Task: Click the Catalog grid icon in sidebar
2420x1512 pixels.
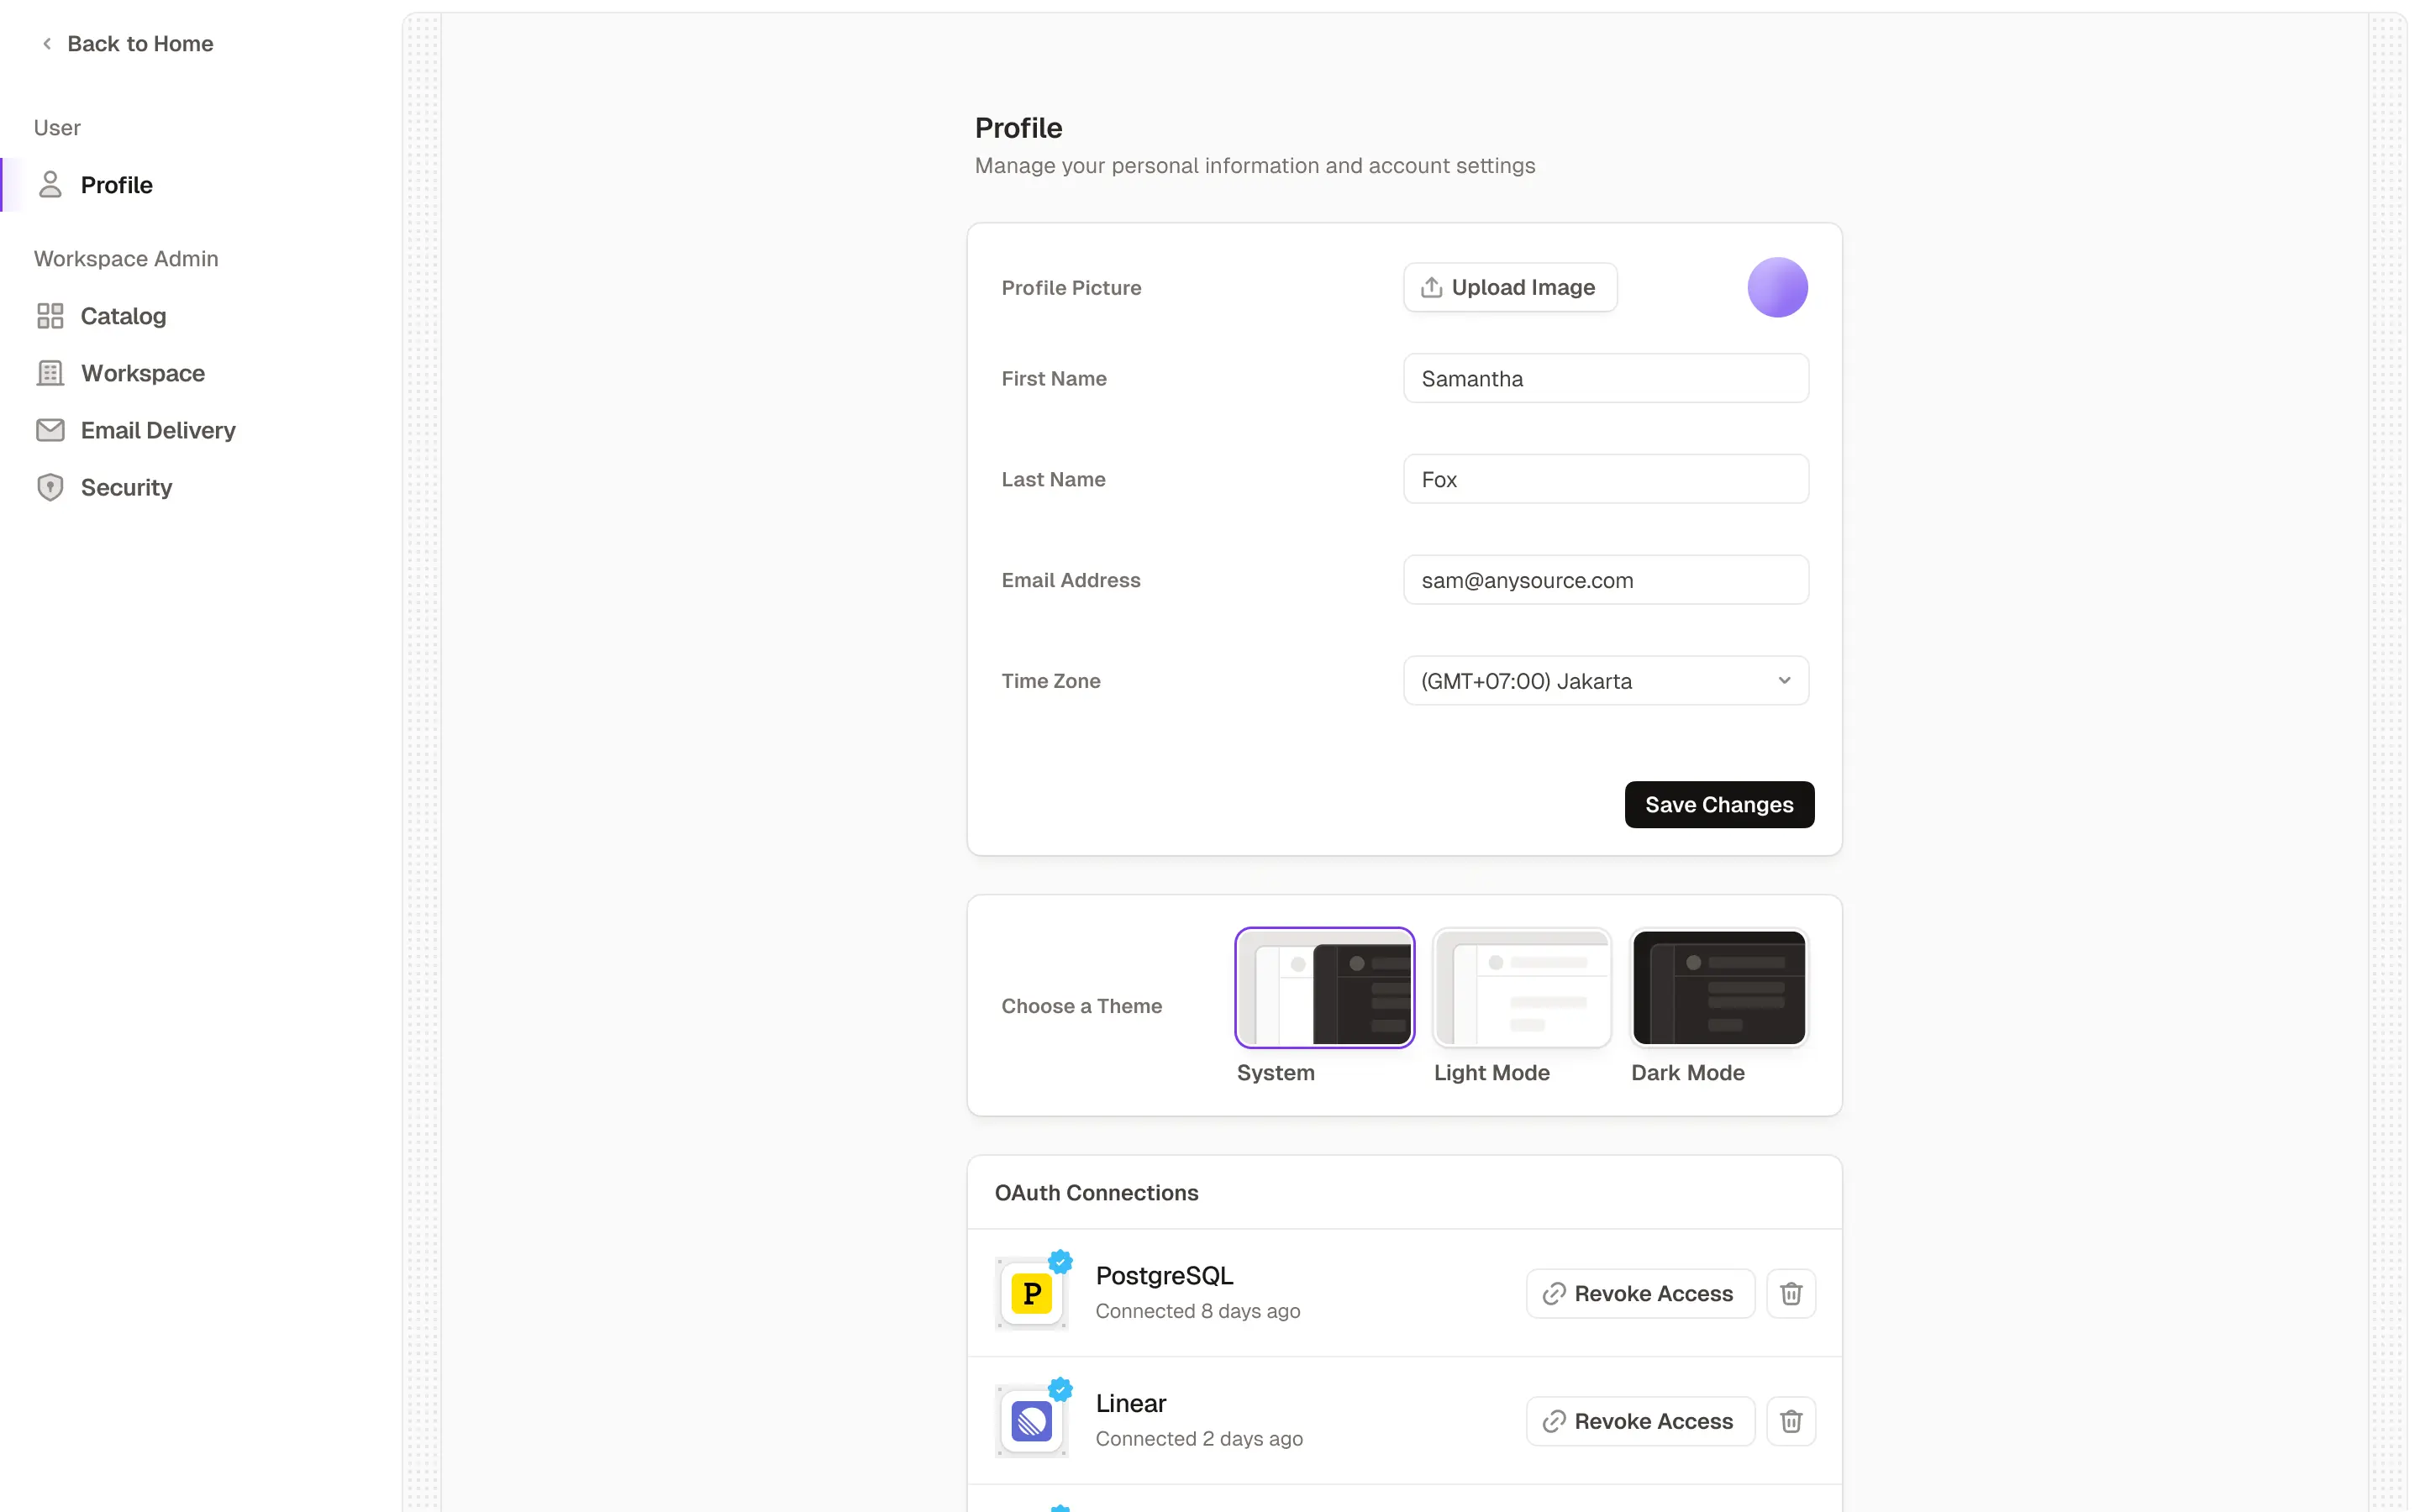Action: tap(50, 316)
